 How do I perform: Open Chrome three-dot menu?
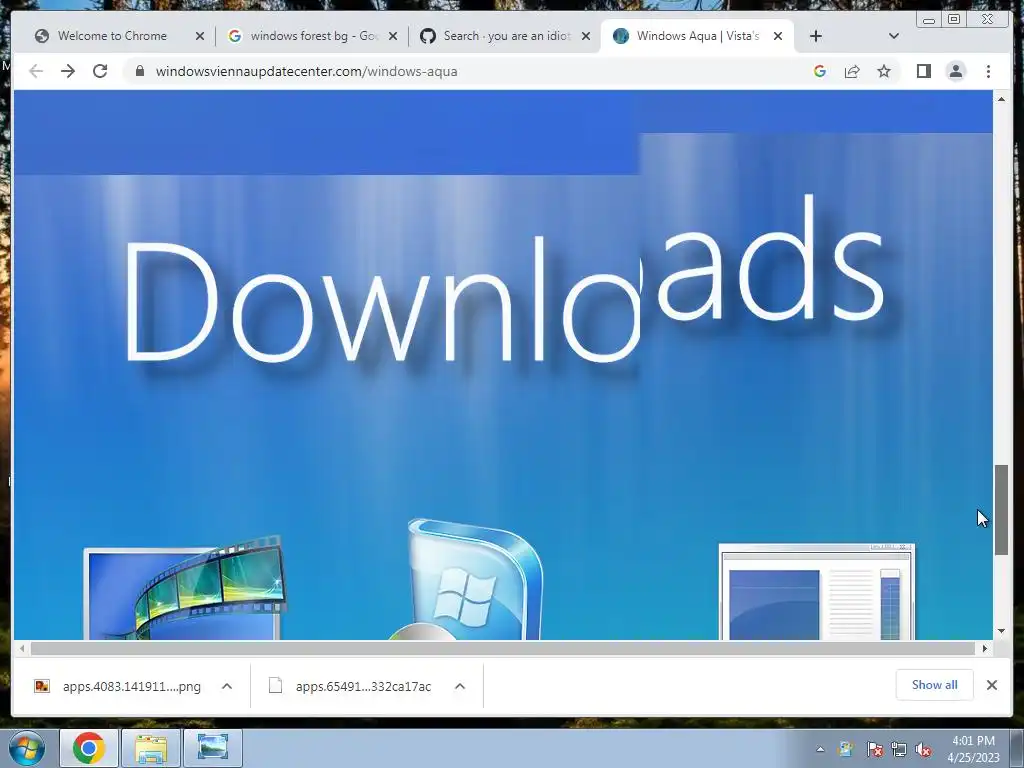click(988, 71)
